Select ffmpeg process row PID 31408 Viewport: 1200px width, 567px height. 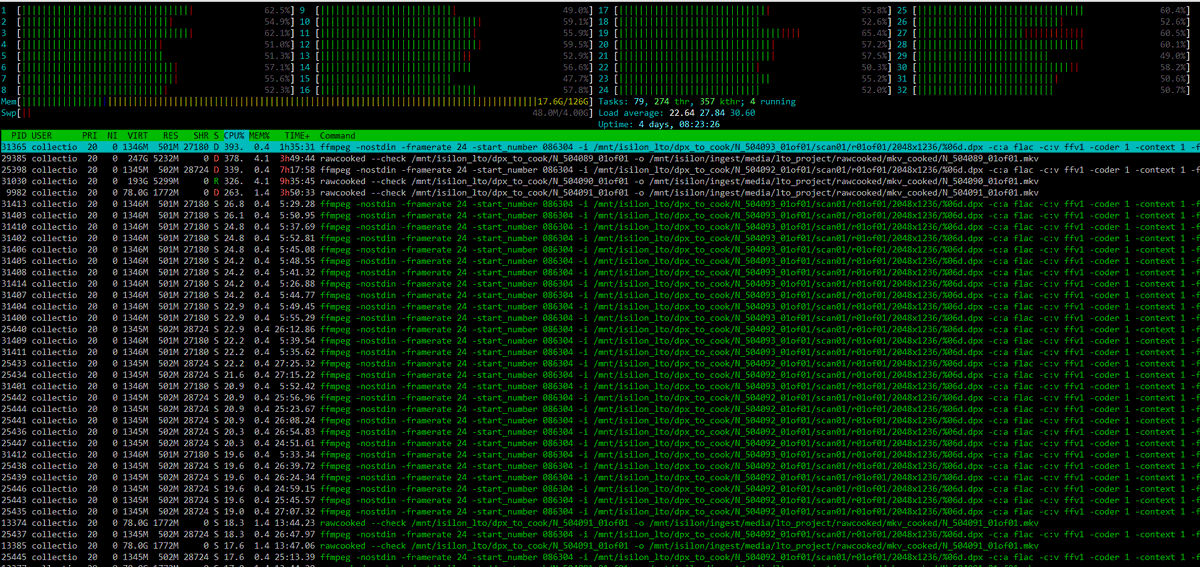[600, 272]
